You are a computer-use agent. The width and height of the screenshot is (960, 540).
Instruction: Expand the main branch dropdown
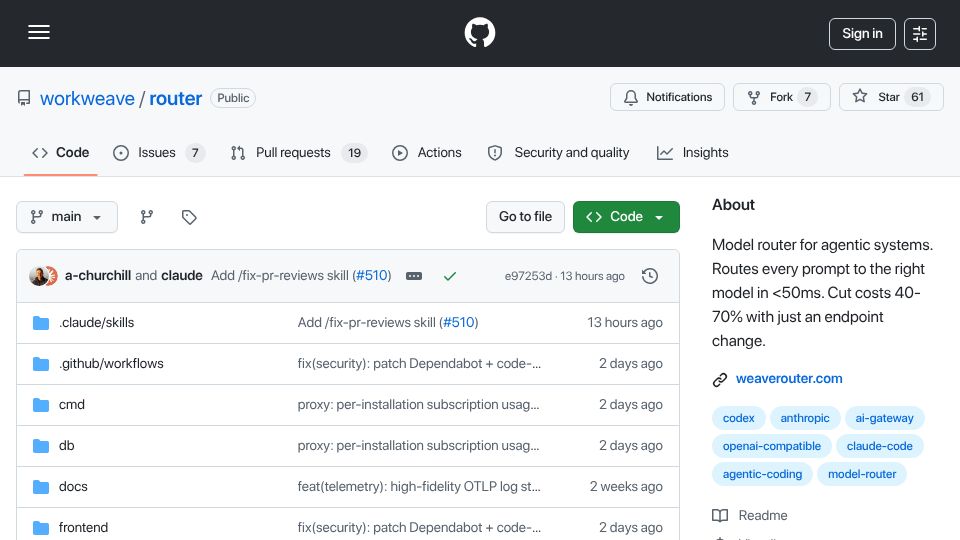point(67,217)
